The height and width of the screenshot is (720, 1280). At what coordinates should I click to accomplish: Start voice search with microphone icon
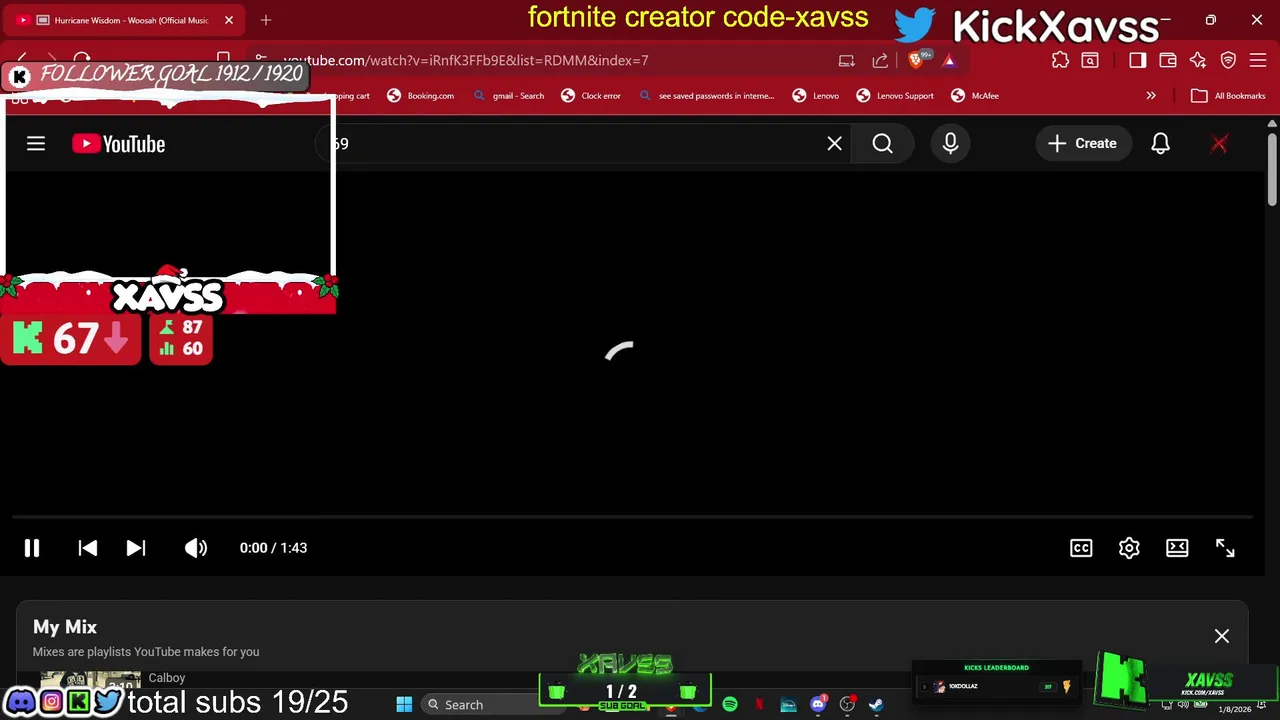click(950, 144)
